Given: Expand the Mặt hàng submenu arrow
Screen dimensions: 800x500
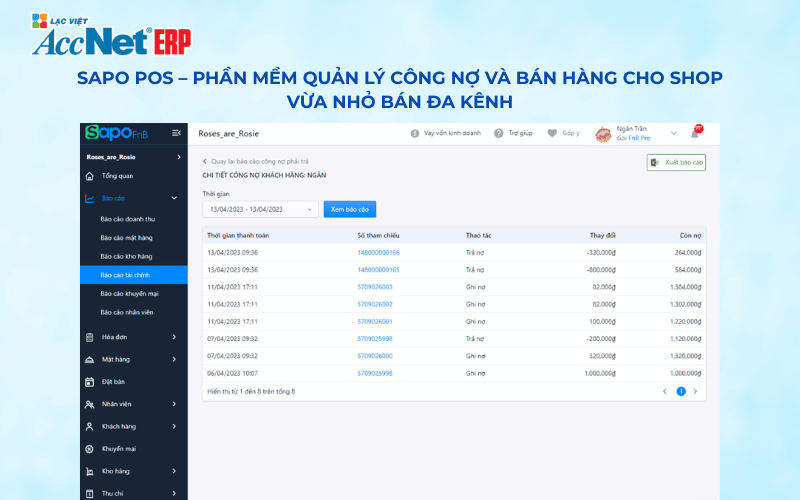Looking at the screenshot, I should tap(174, 359).
